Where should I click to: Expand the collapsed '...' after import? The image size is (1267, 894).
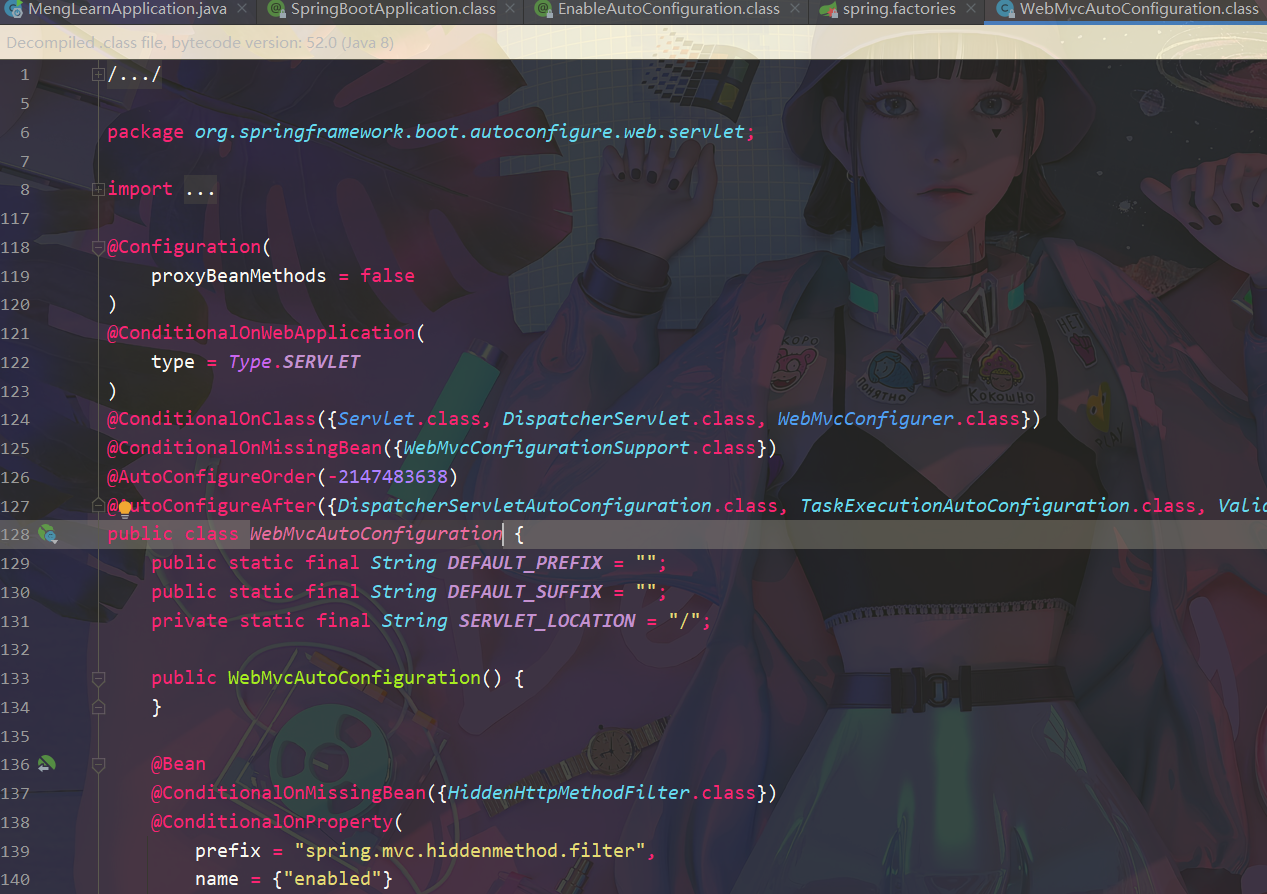(x=200, y=189)
